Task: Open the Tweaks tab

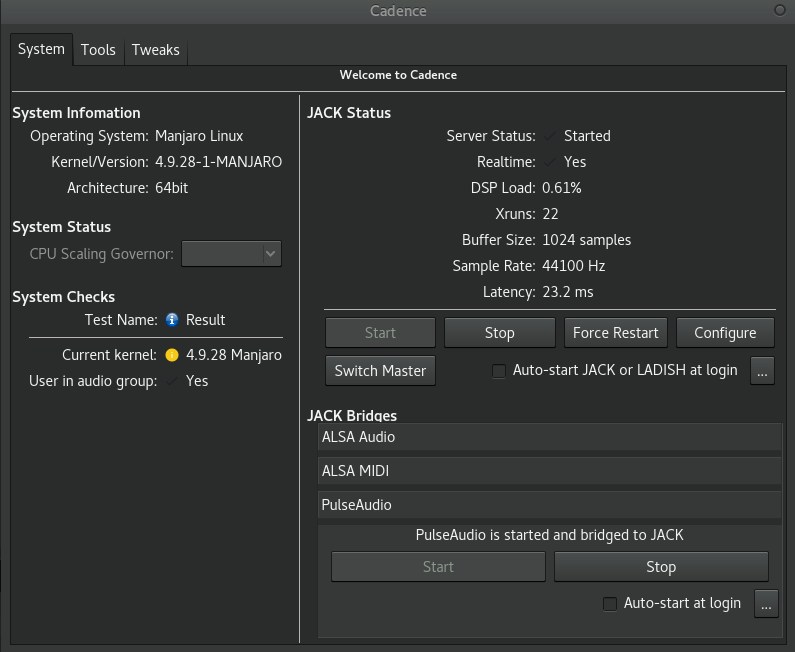Action: [x=155, y=50]
